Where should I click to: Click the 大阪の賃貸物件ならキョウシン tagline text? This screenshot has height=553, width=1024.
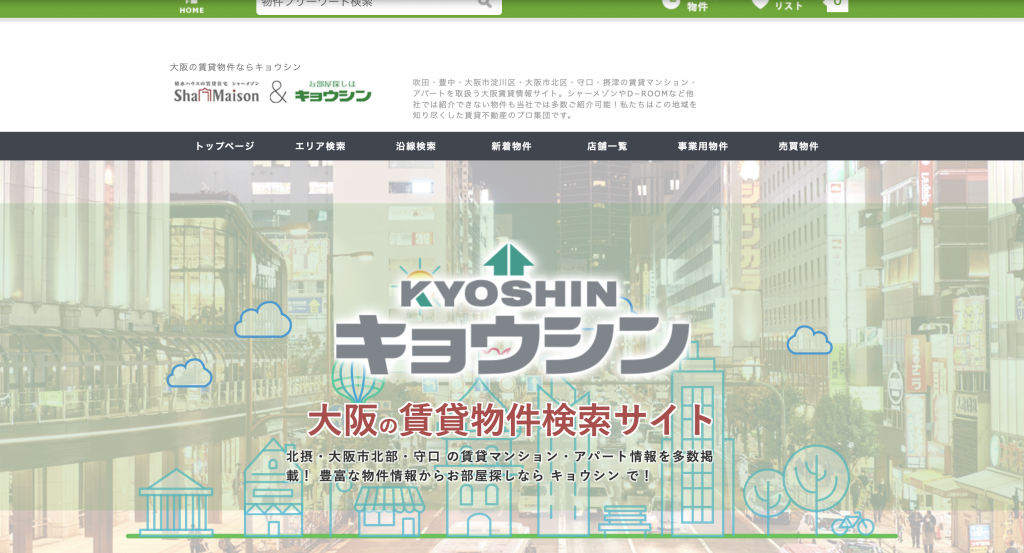click(235, 67)
